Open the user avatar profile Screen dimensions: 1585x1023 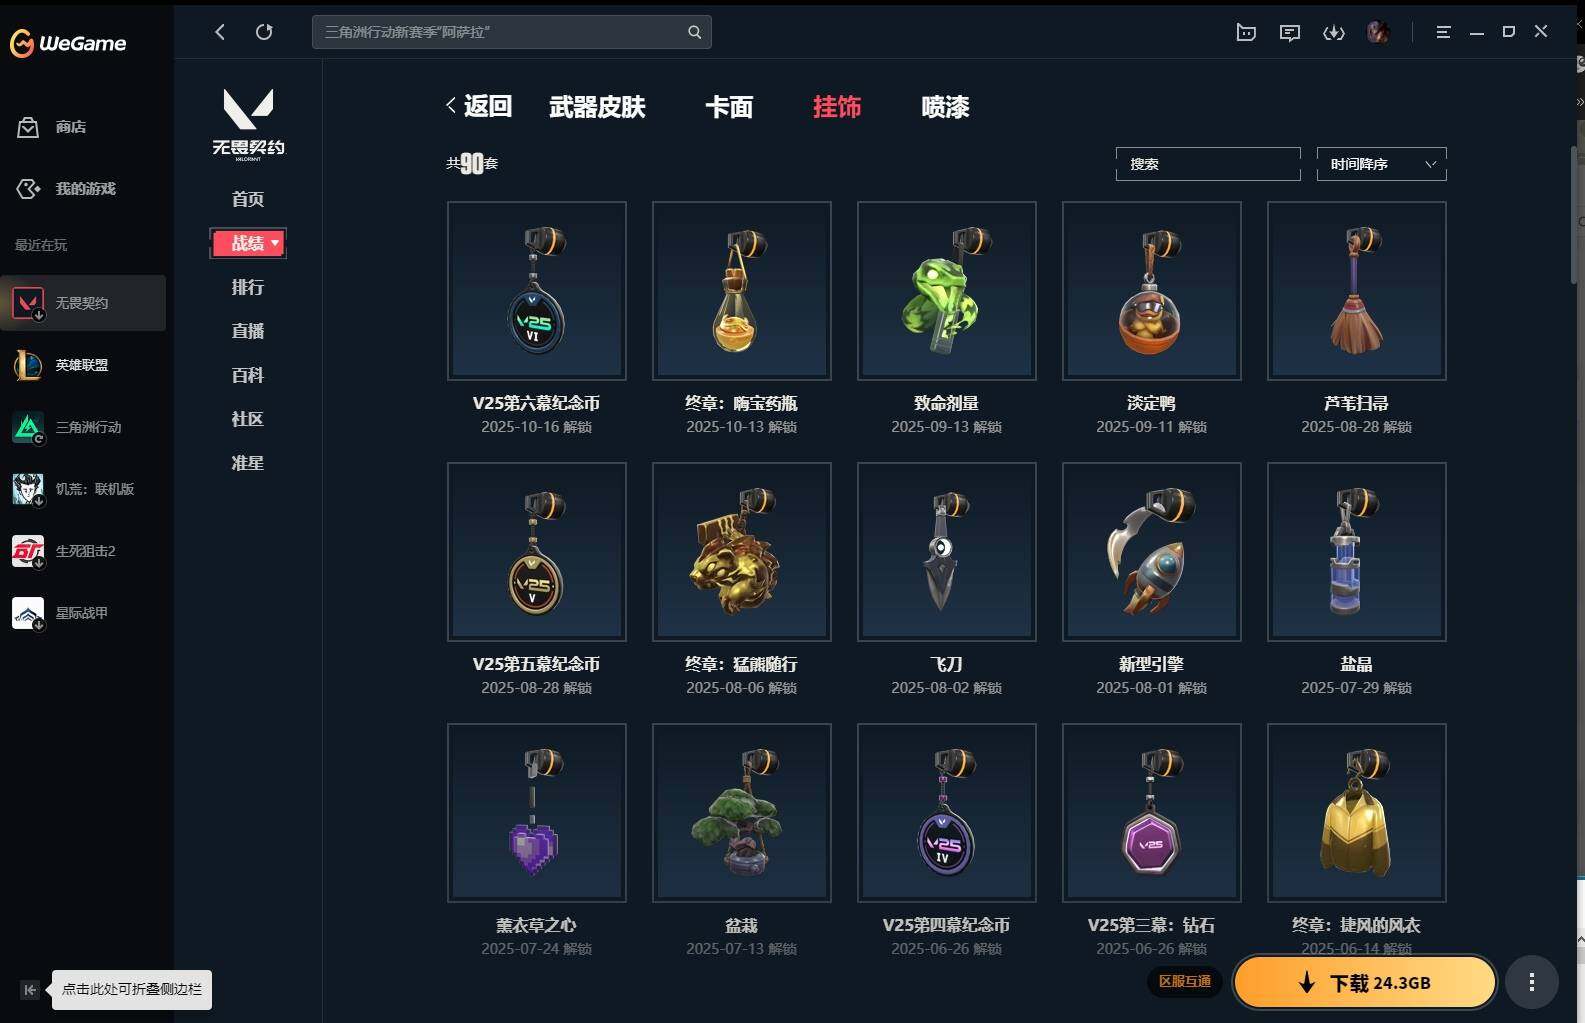point(1378,32)
